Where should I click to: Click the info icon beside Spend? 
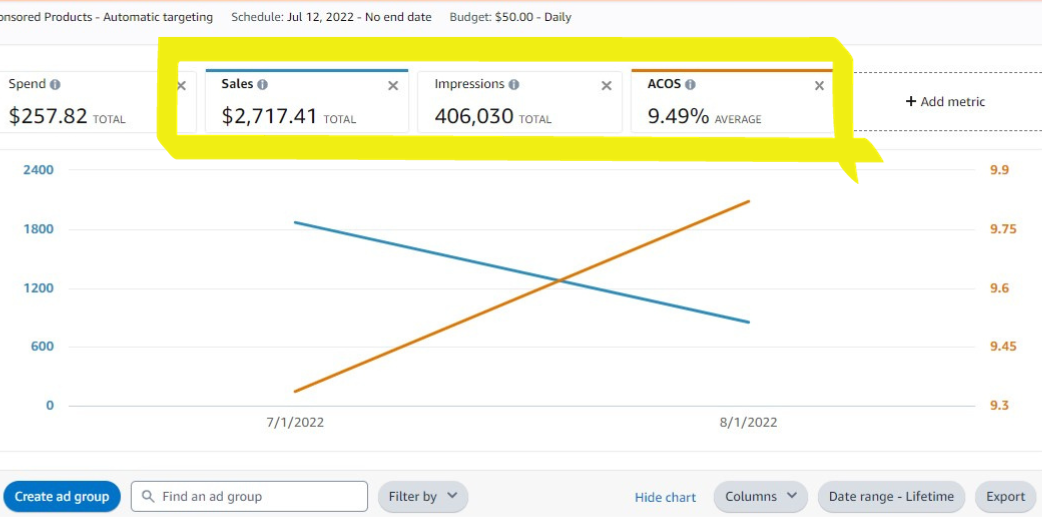pyautogui.click(x=55, y=85)
